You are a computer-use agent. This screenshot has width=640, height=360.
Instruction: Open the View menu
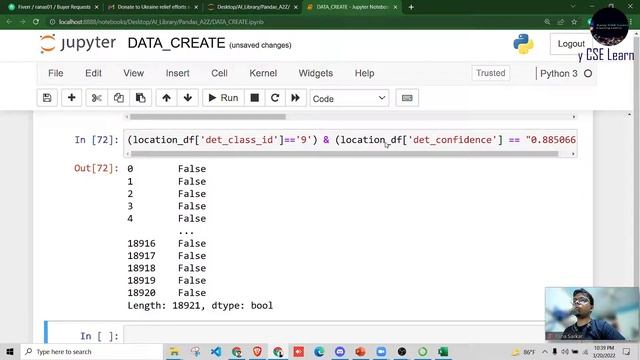(x=133, y=73)
